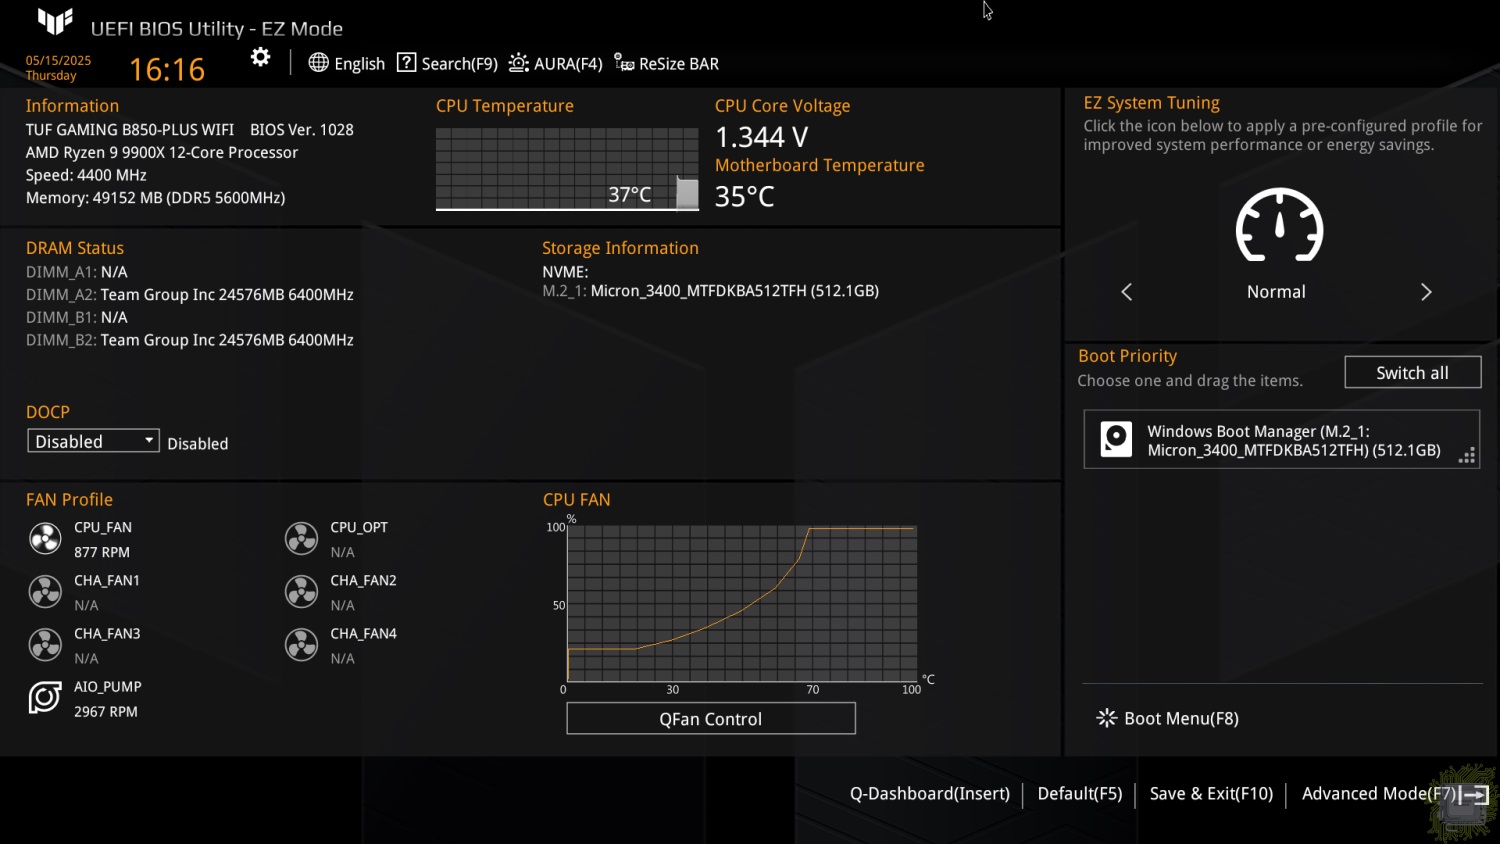Click the AMD Ryzen 9 9900X processor text
This screenshot has height=844, width=1500.
click(x=162, y=153)
